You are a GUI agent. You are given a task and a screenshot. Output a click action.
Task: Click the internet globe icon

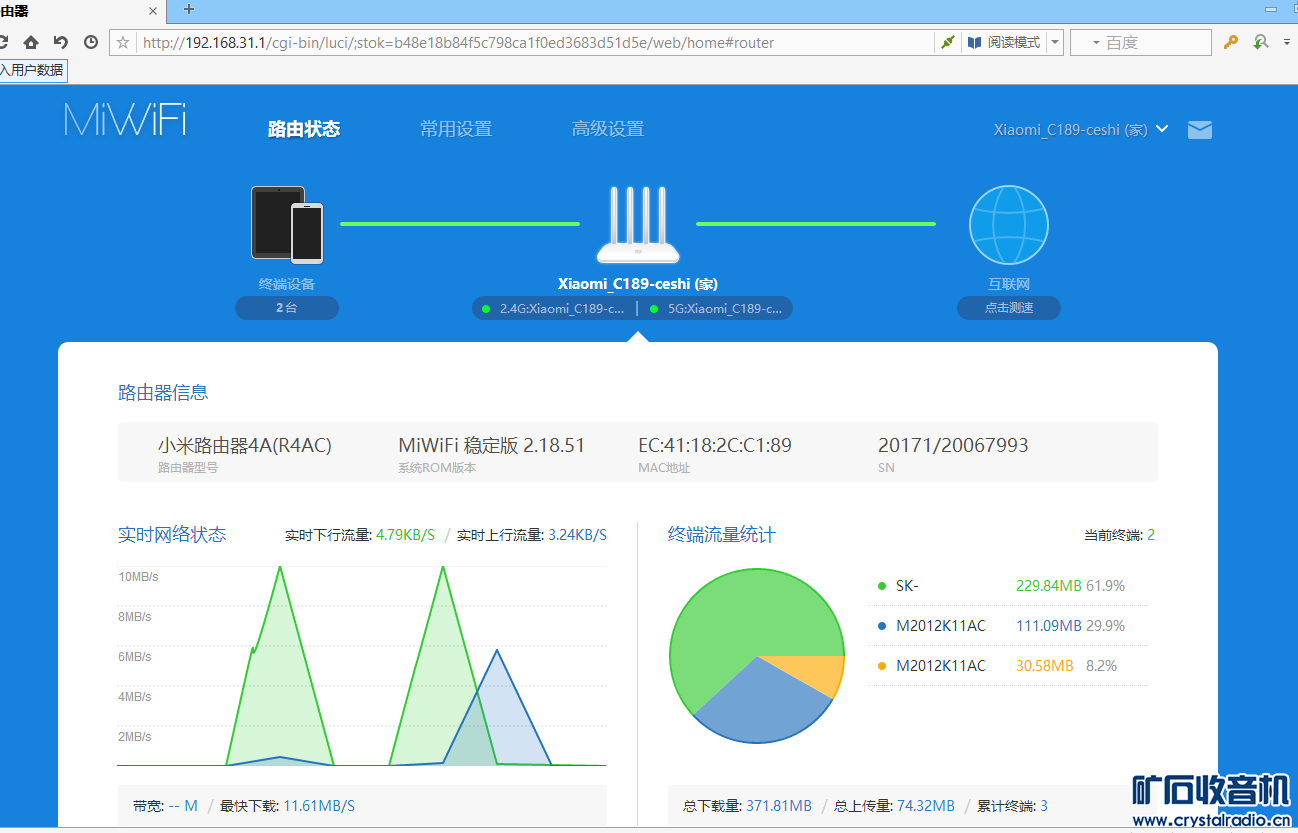[x=1008, y=225]
